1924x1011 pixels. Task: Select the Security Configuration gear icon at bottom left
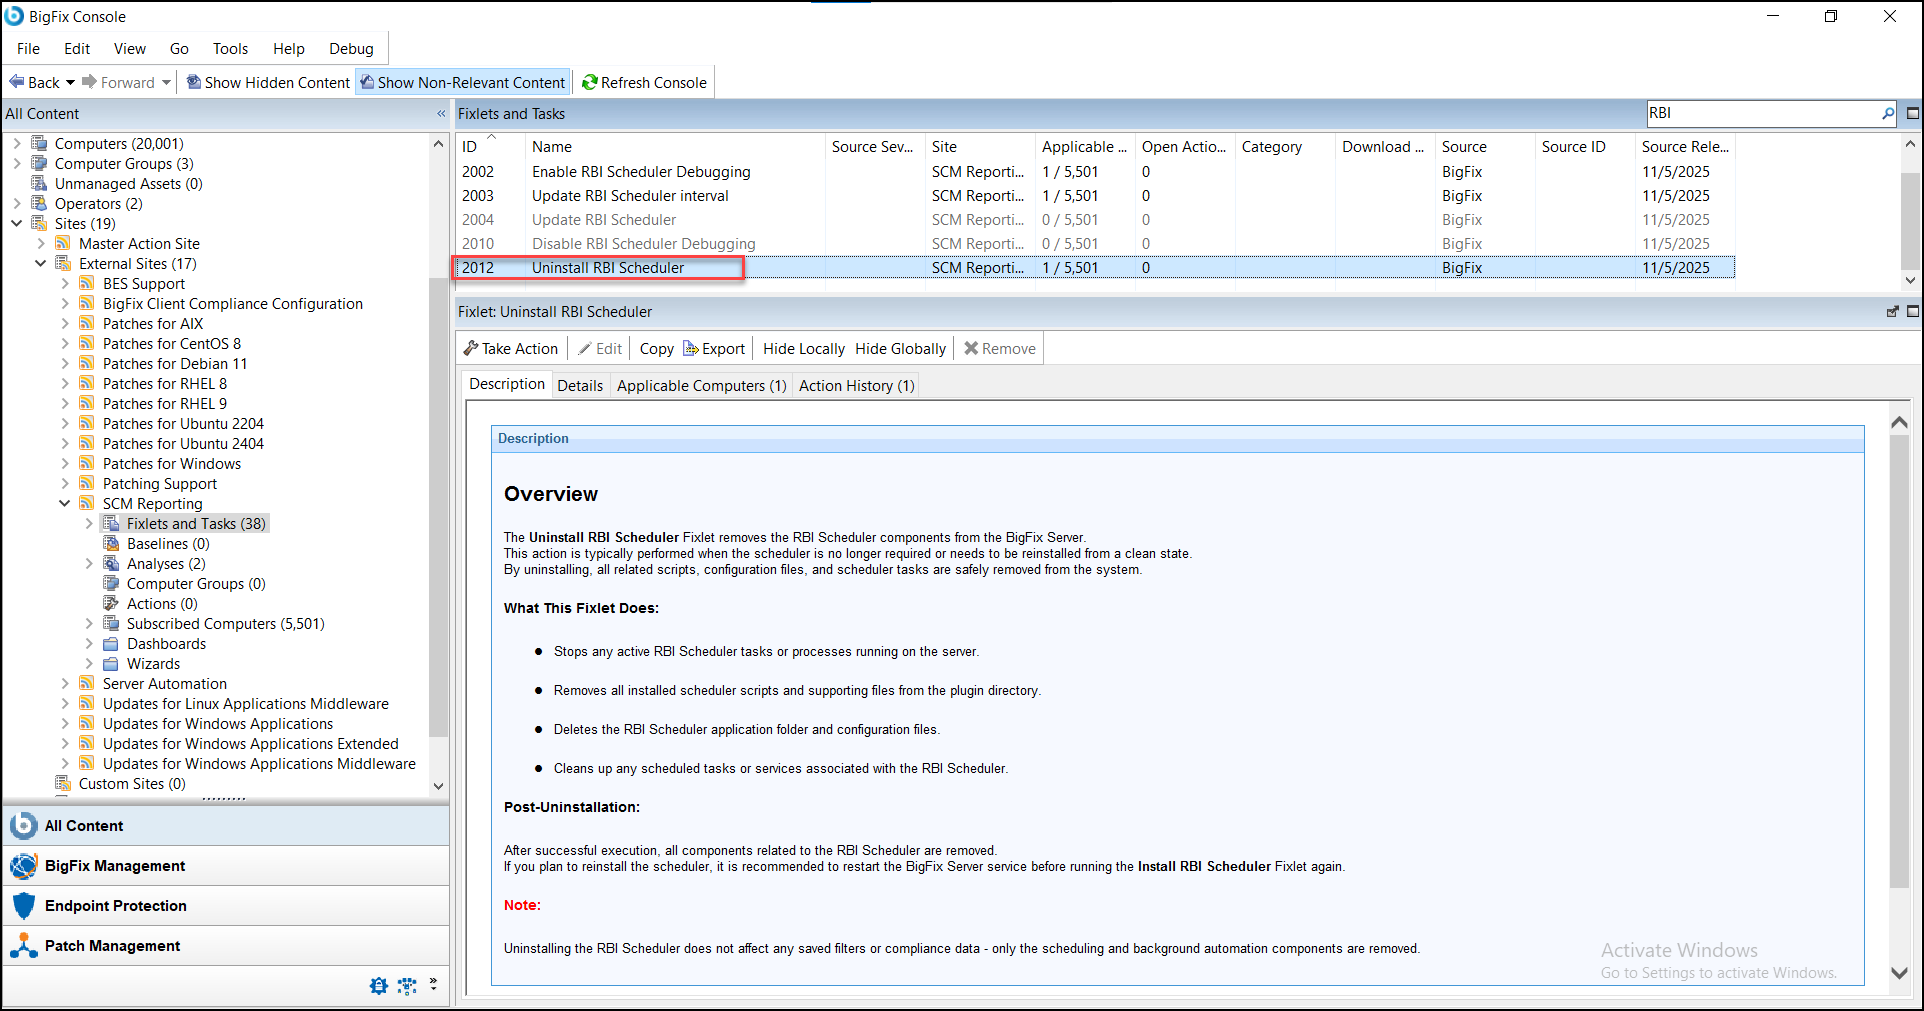[x=378, y=986]
